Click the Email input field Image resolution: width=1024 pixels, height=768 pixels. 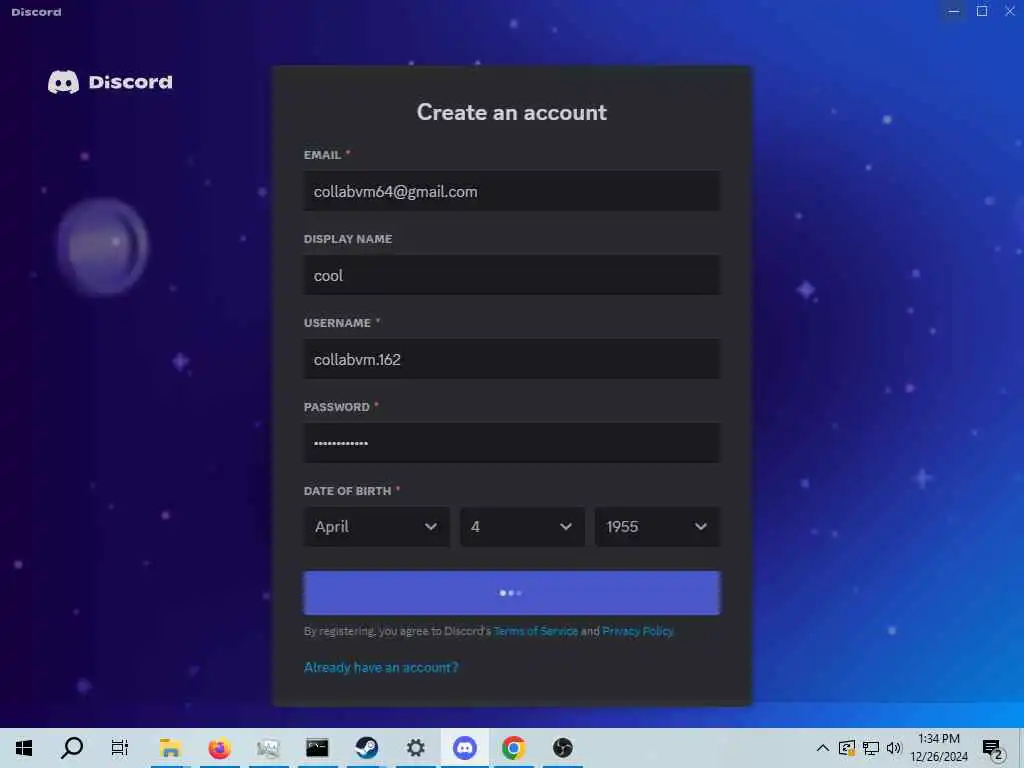click(x=511, y=191)
